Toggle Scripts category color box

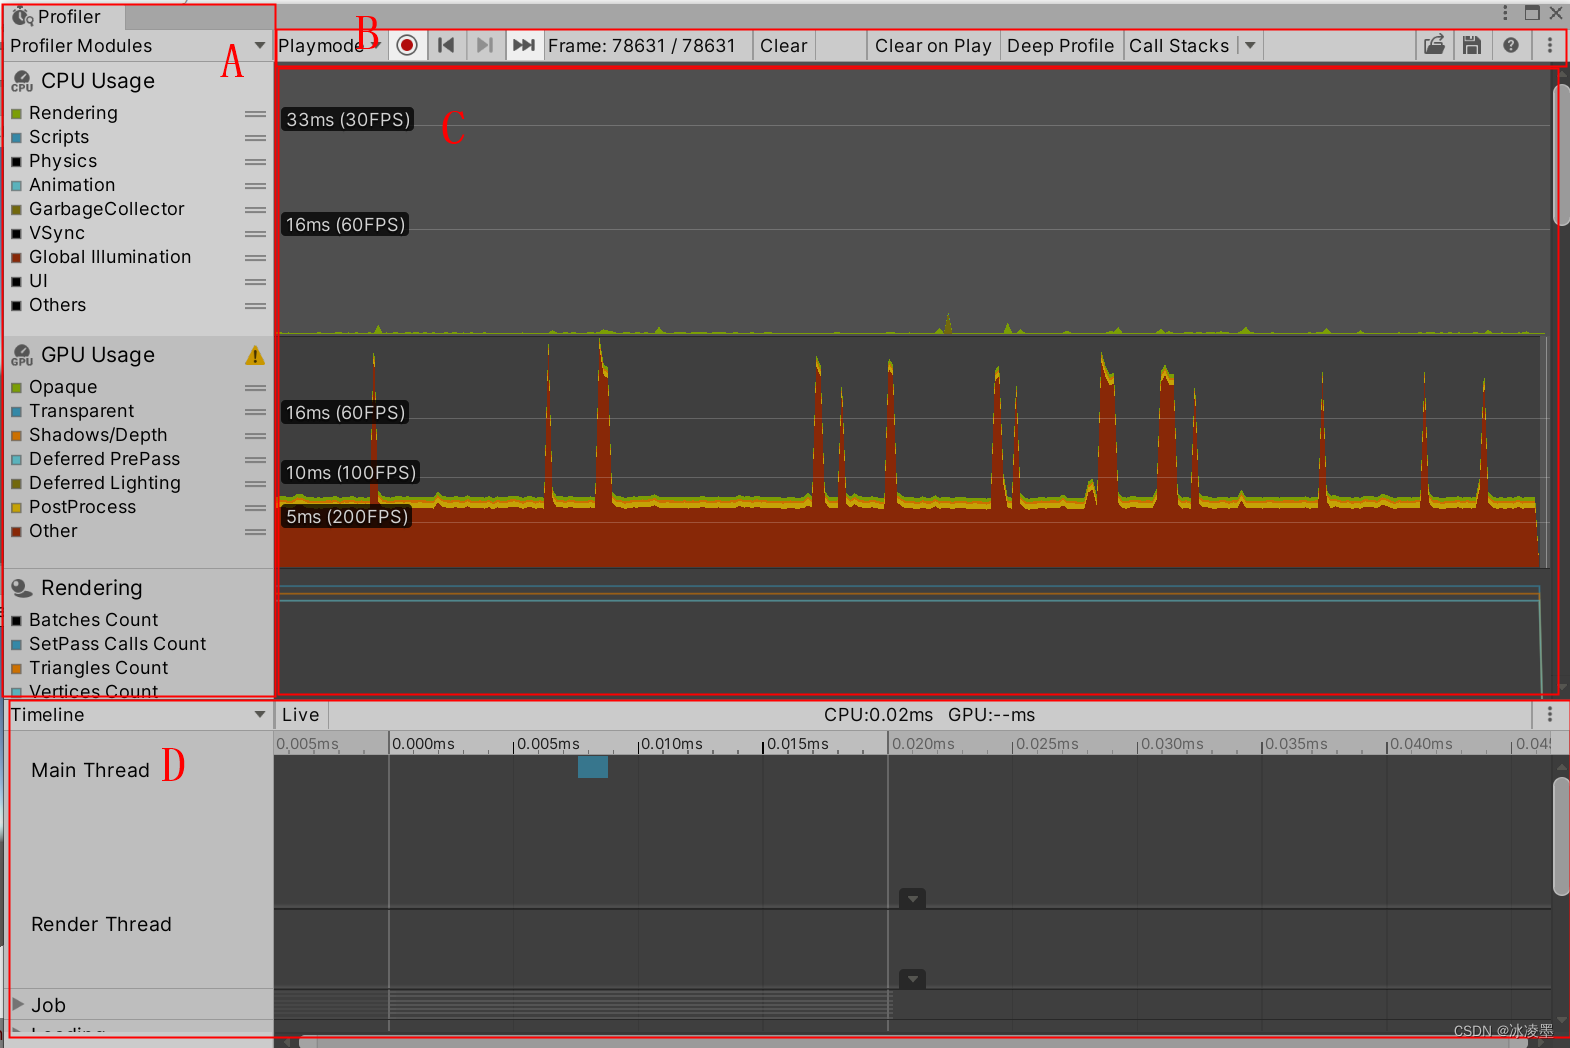(x=16, y=138)
